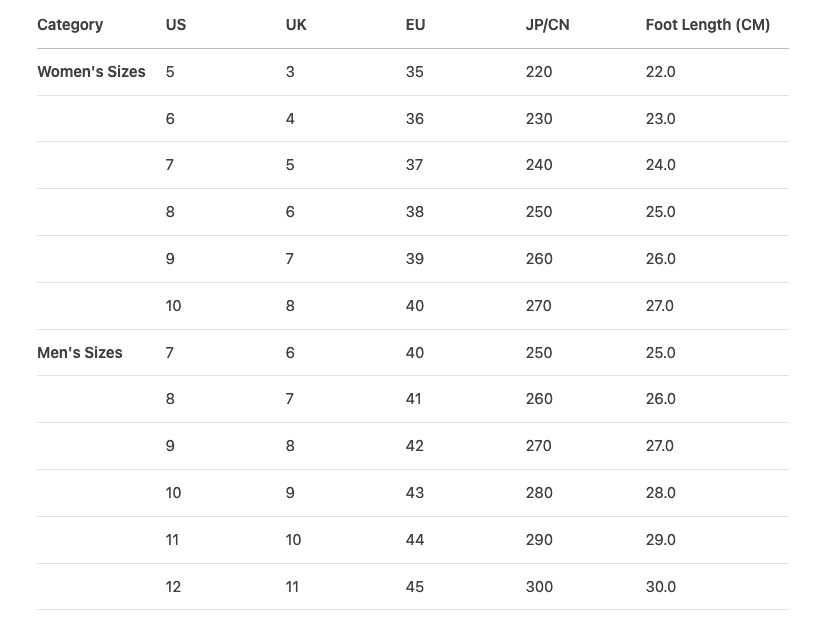Image resolution: width=829 pixels, height=633 pixels.
Task: Click the Category column header
Action: [x=70, y=25]
